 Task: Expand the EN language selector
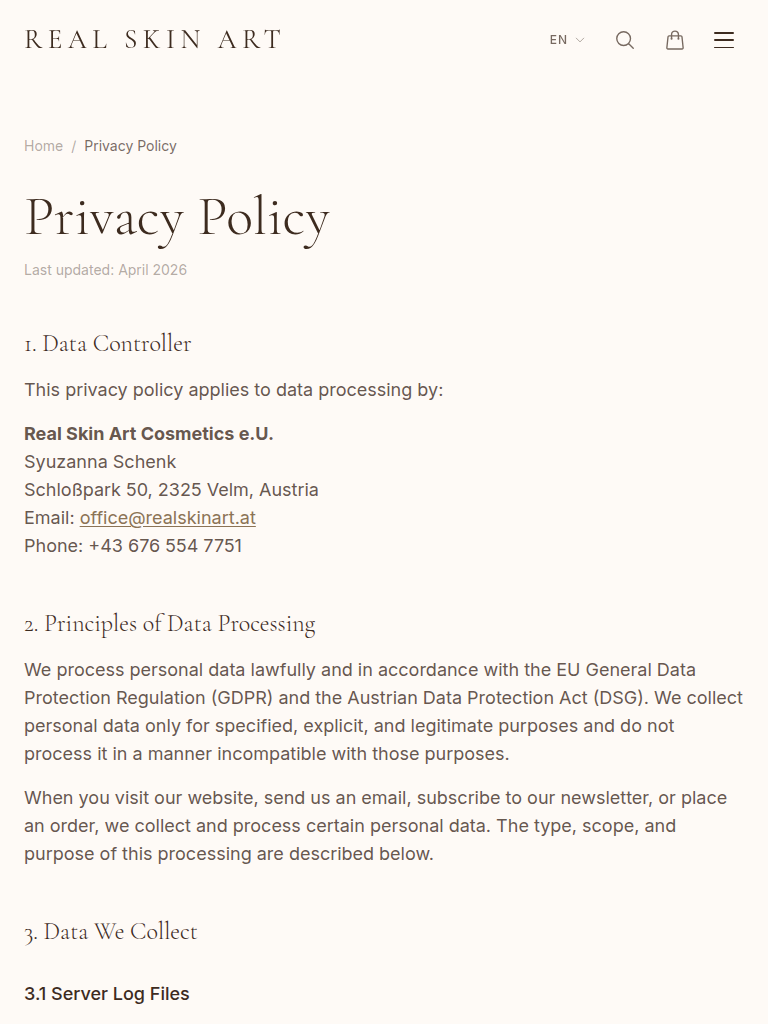click(x=559, y=40)
